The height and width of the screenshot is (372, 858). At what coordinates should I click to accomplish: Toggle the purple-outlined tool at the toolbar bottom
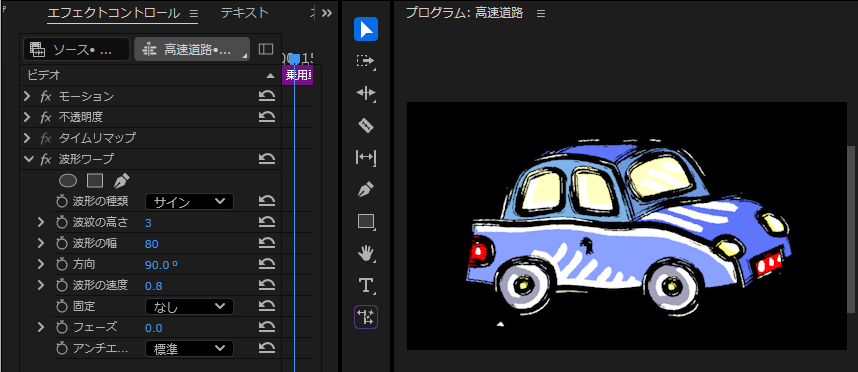click(x=366, y=317)
